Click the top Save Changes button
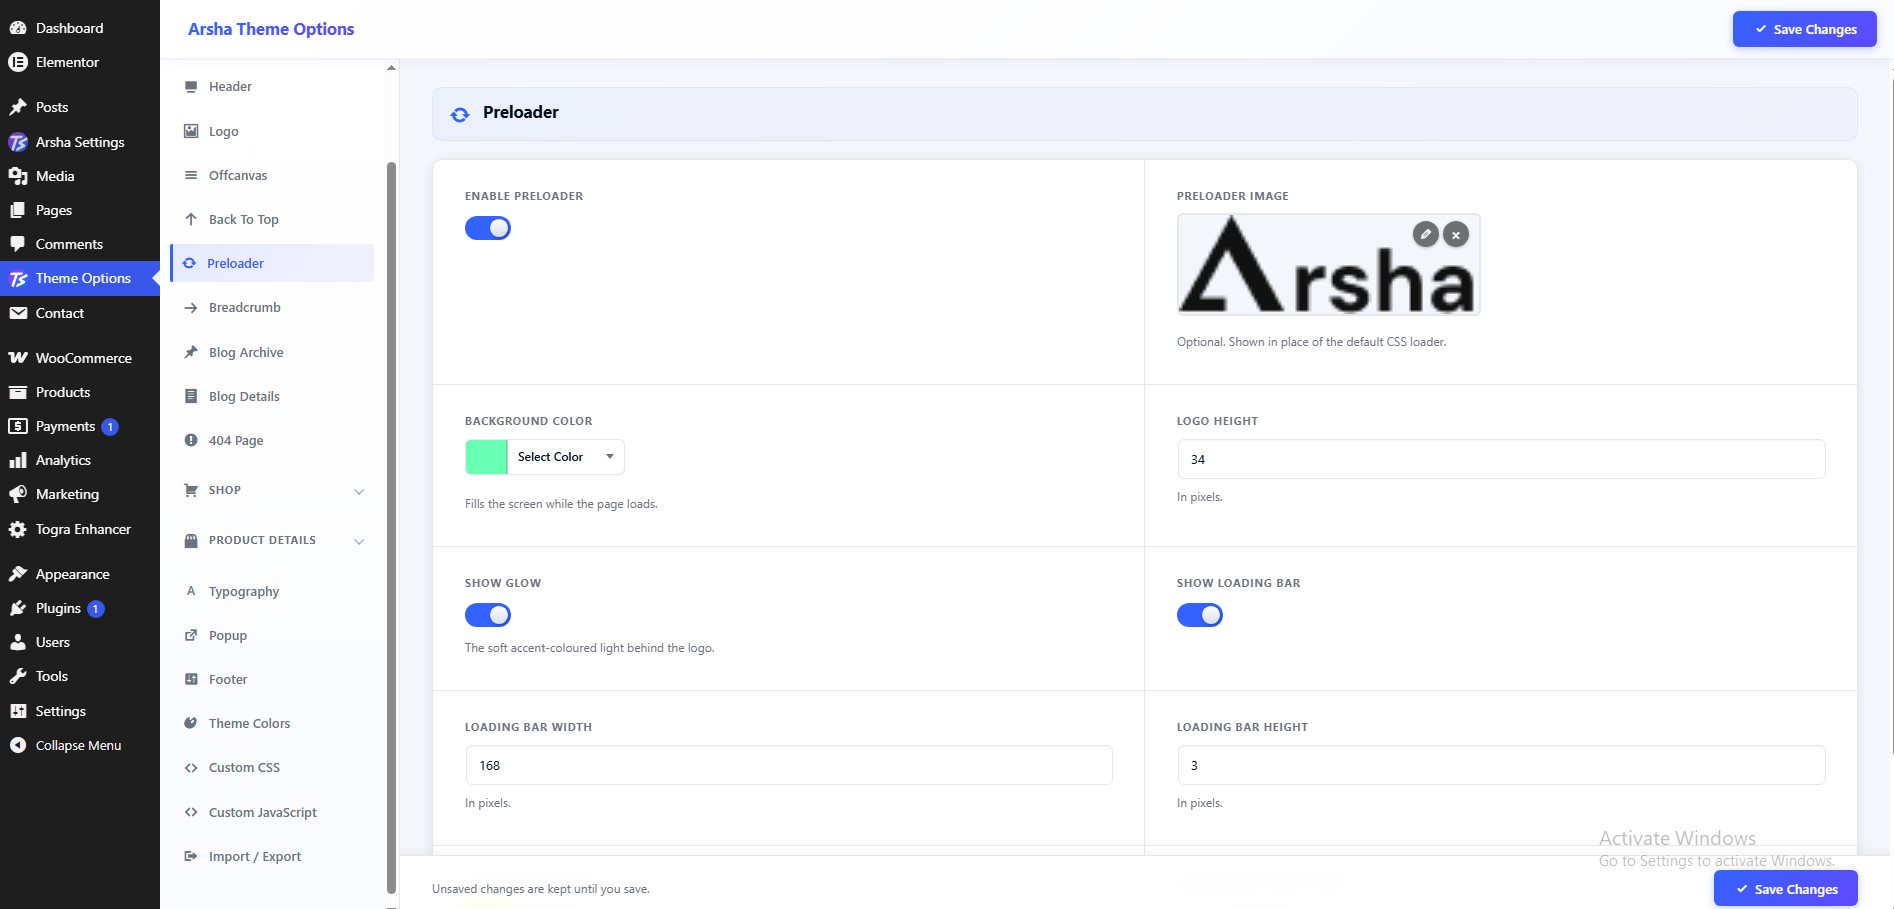Viewport: 1894px width, 909px height. tap(1804, 29)
